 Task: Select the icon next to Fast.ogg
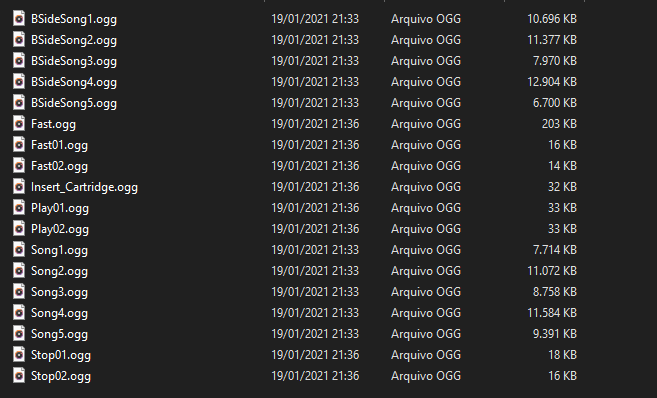pos(19,124)
